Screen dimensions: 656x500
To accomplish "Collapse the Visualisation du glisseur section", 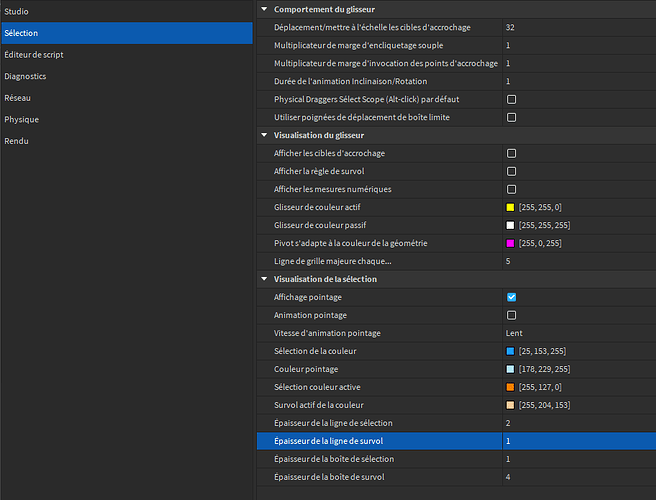I will click(264, 135).
